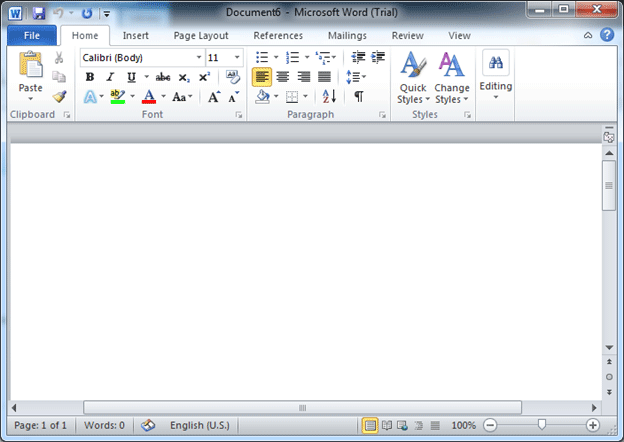Click the Sort A-Z icon

(330, 97)
